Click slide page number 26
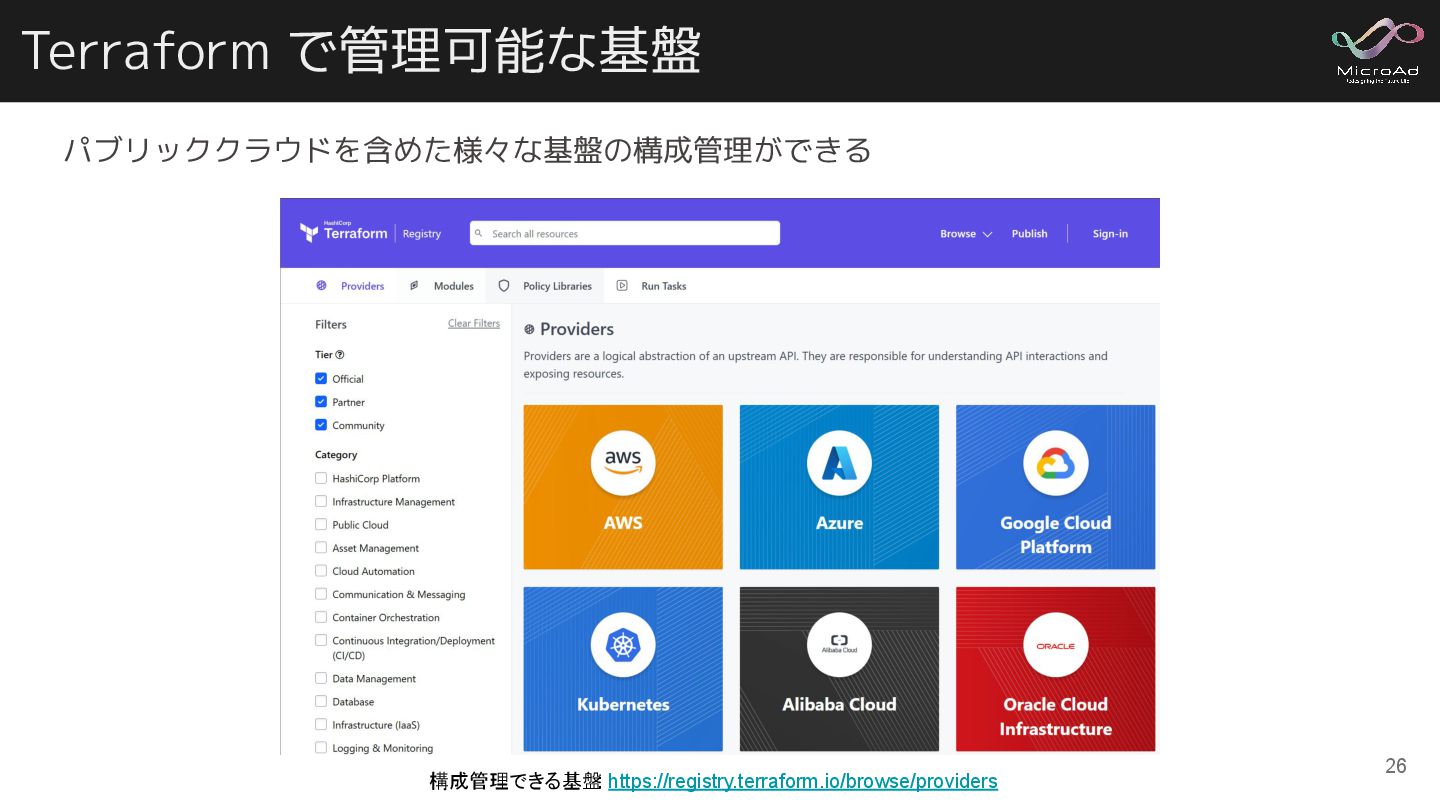The width and height of the screenshot is (1440, 810). coord(1395,766)
